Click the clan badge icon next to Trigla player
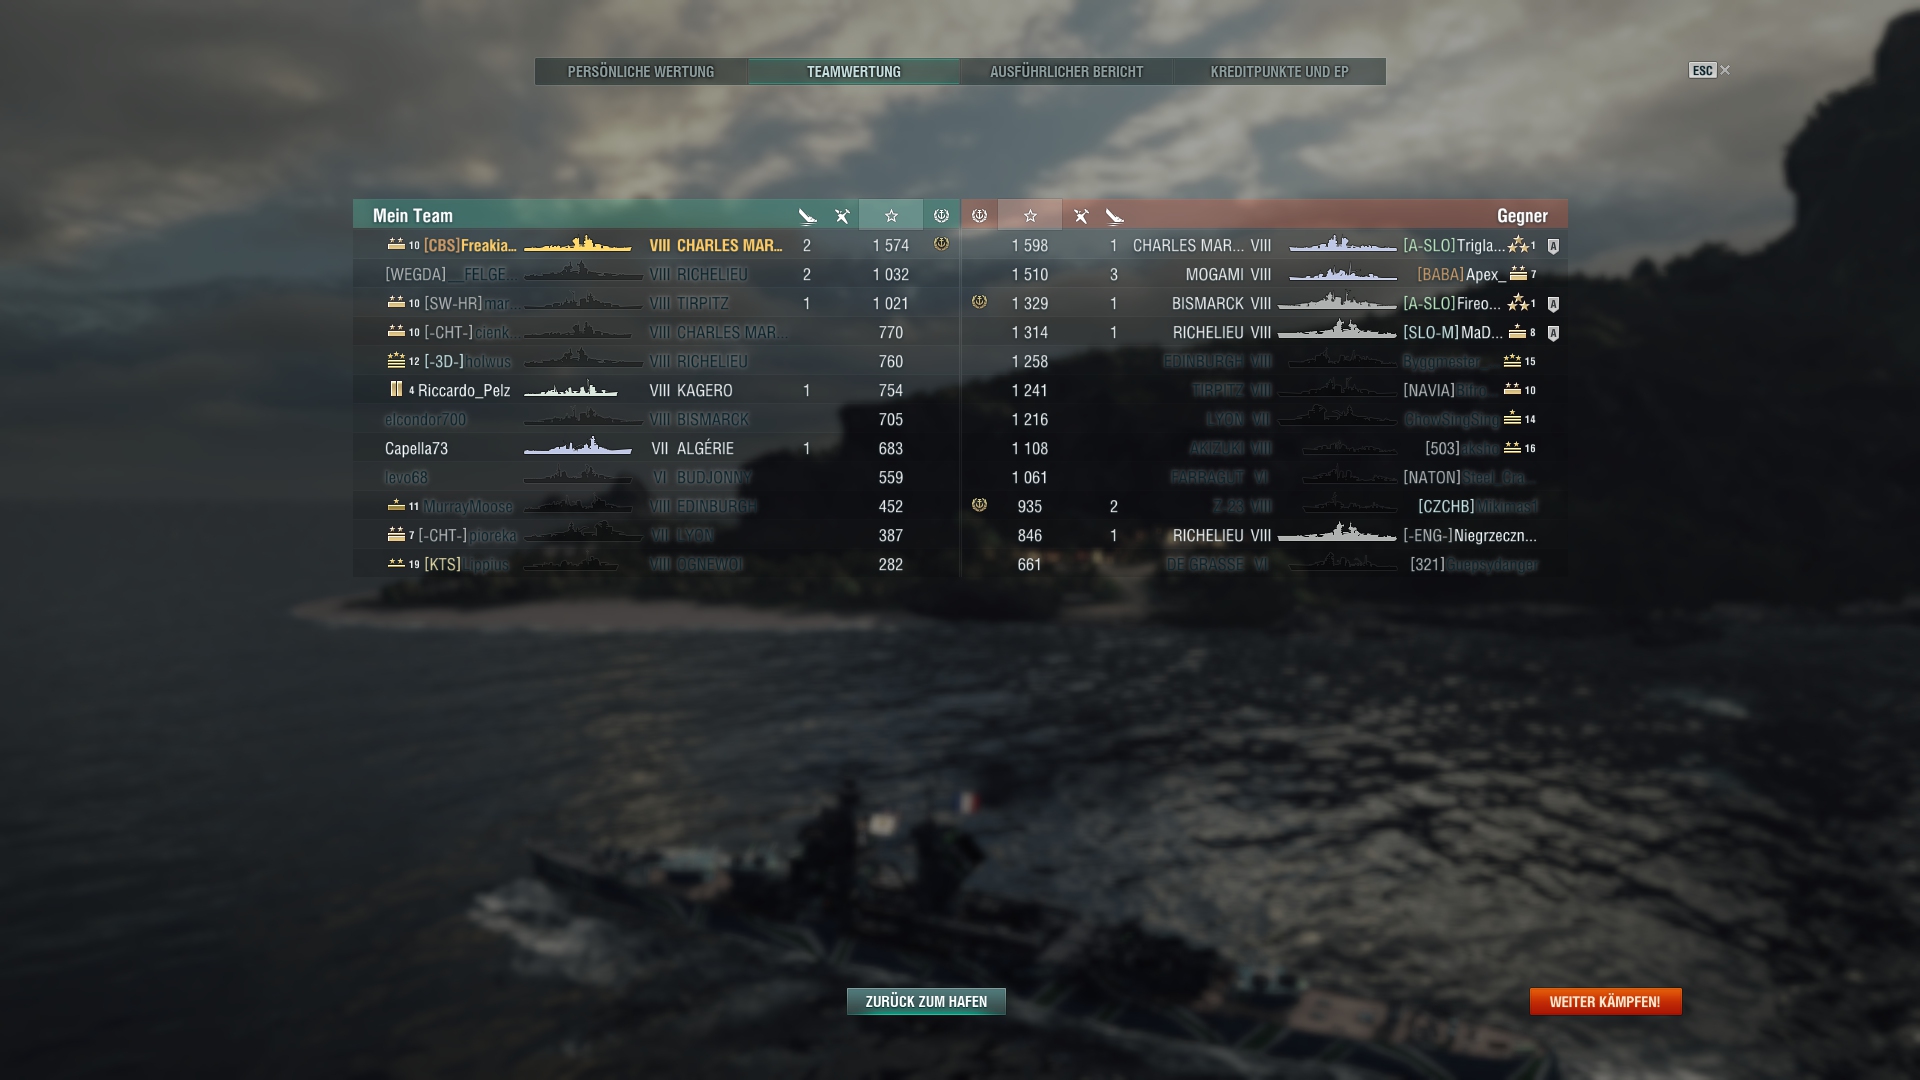The width and height of the screenshot is (1920, 1080). coord(1553,246)
